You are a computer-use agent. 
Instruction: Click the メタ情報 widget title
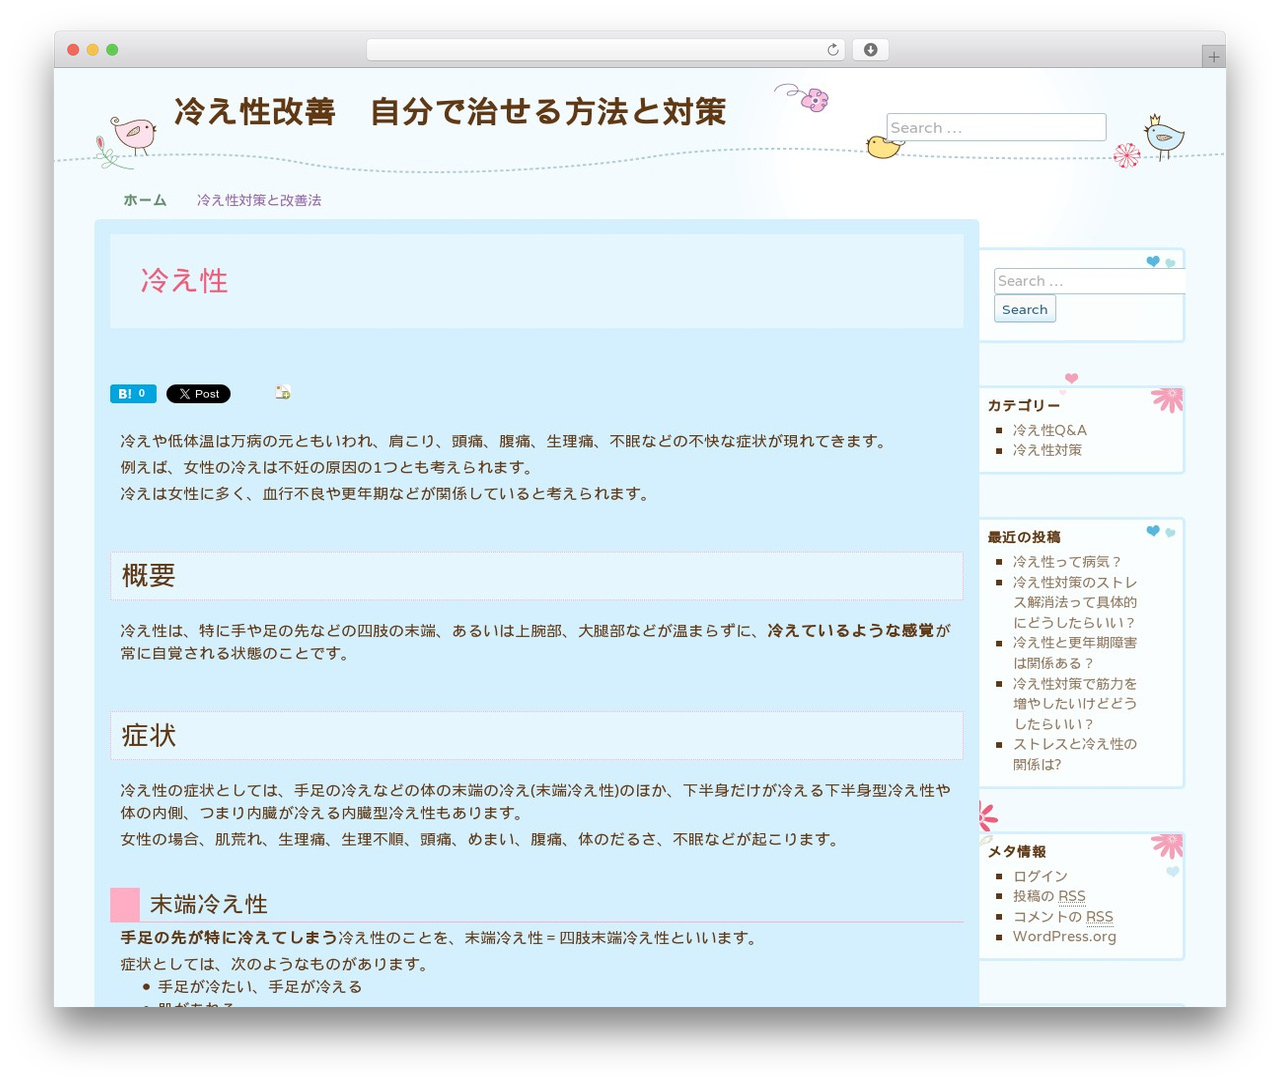(x=1017, y=851)
